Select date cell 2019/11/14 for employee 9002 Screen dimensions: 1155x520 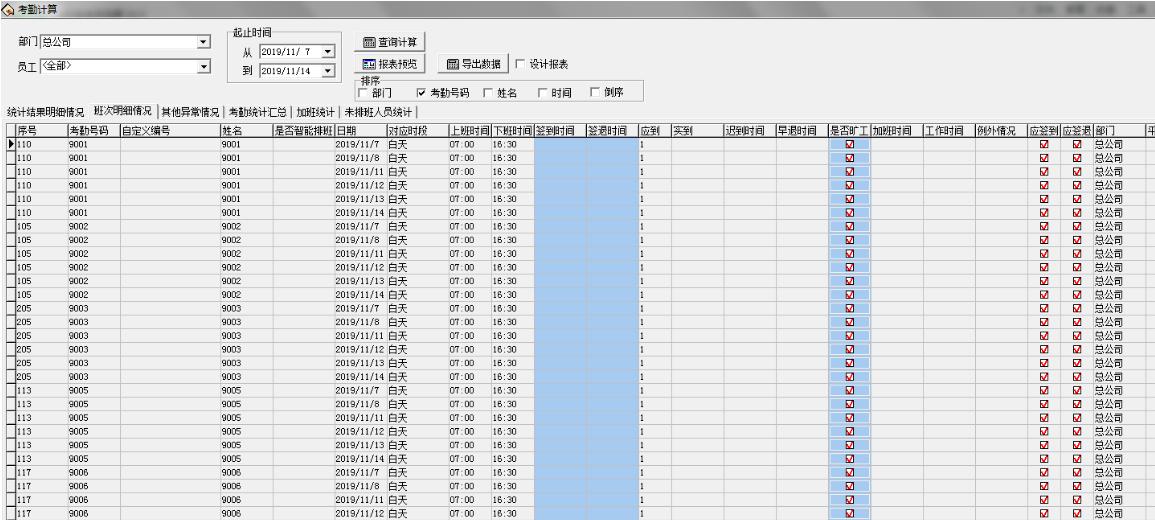[360, 295]
